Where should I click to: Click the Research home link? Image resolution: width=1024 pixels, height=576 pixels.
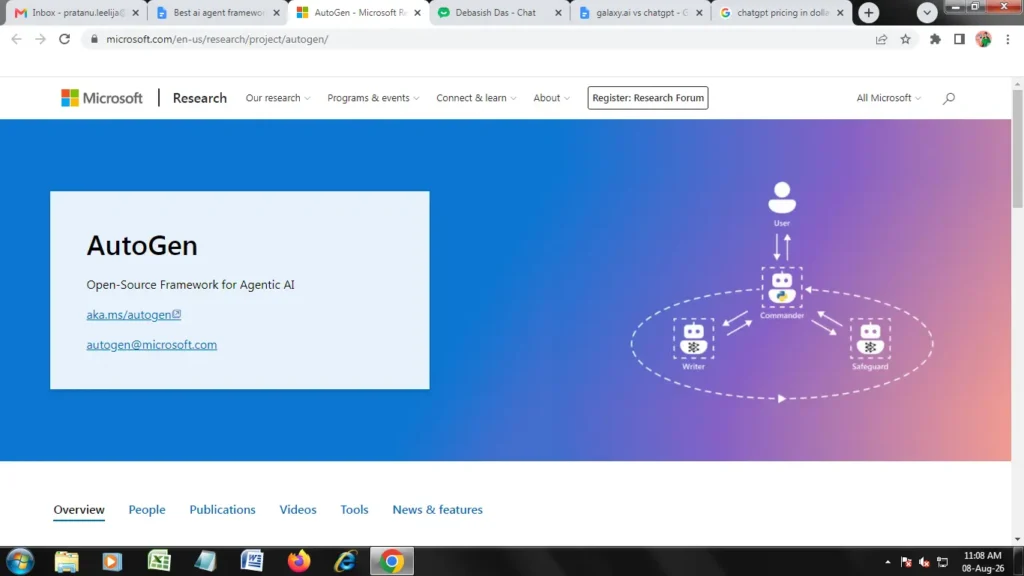(200, 98)
